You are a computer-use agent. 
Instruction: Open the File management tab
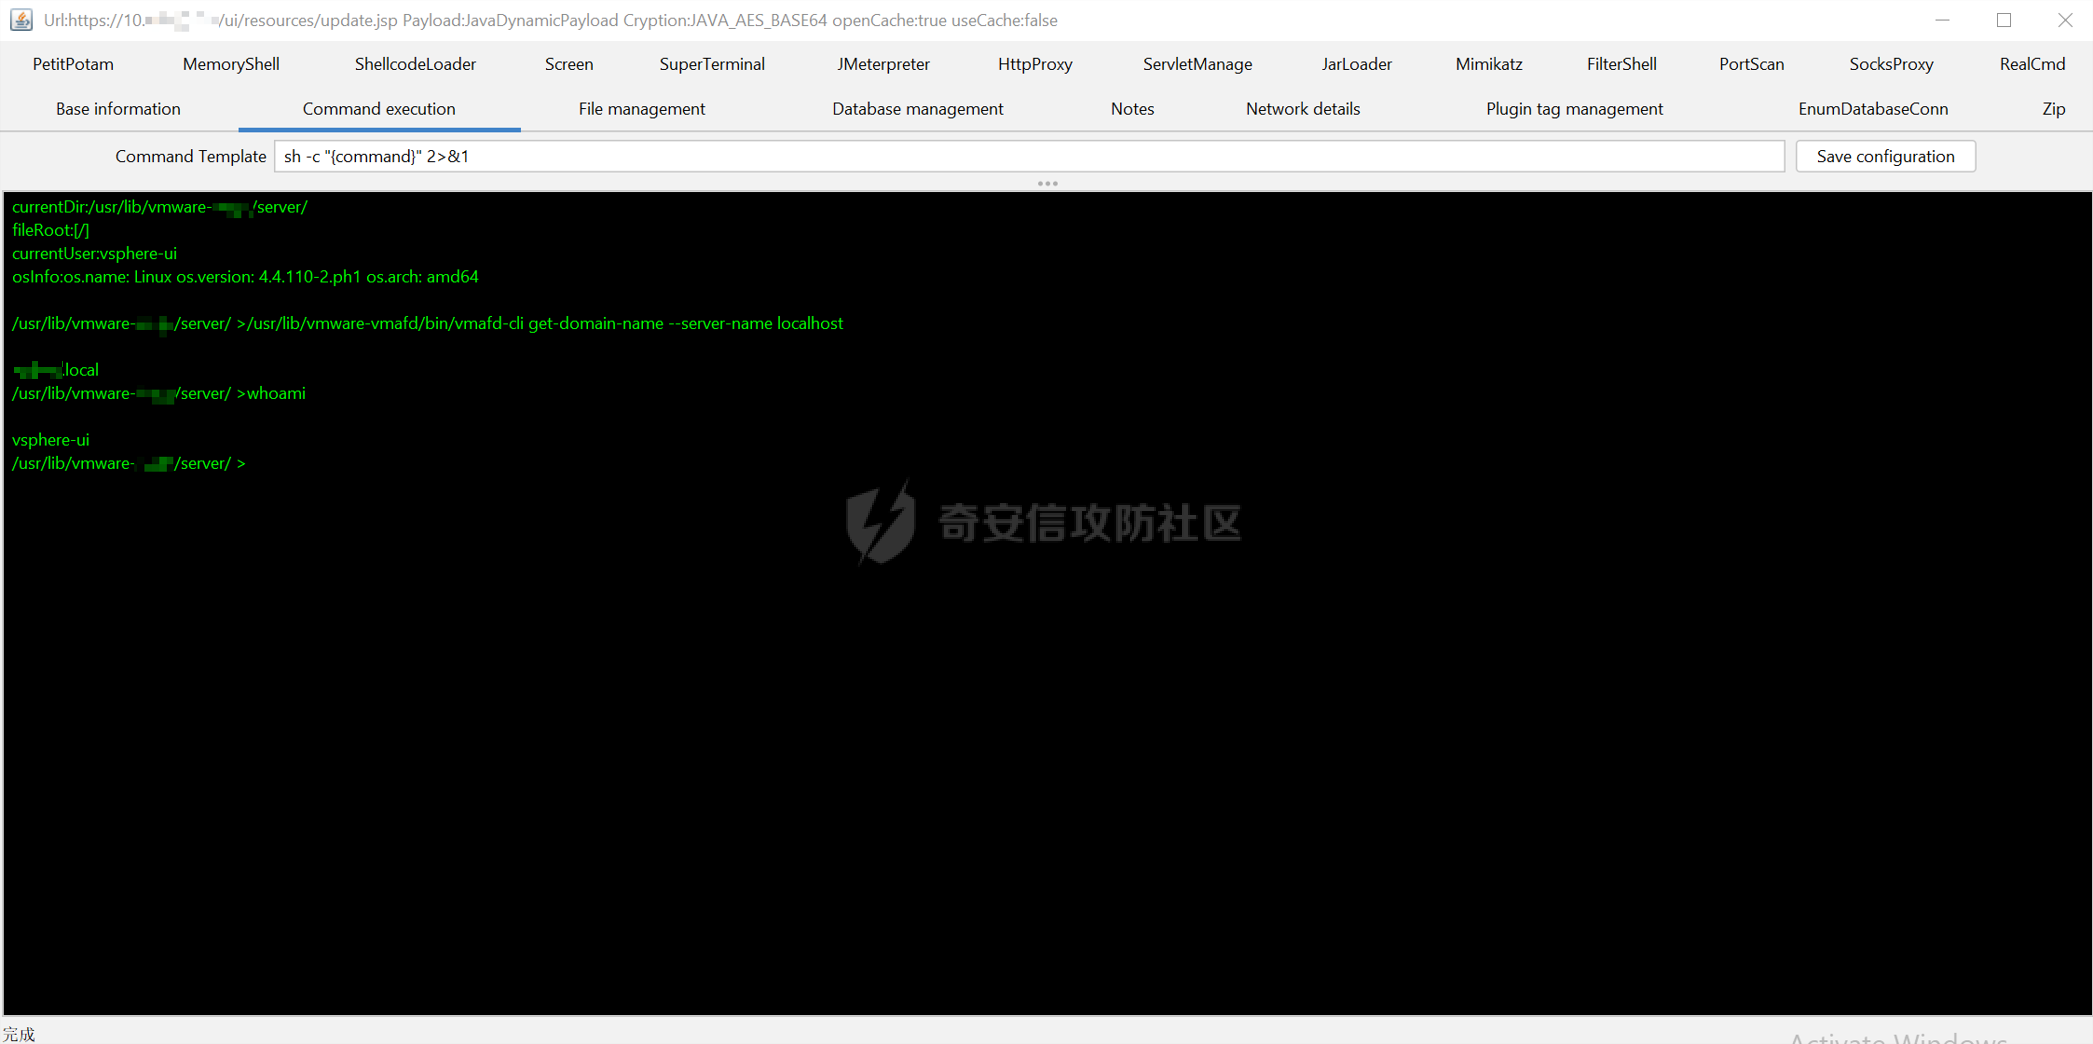pos(641,109)
